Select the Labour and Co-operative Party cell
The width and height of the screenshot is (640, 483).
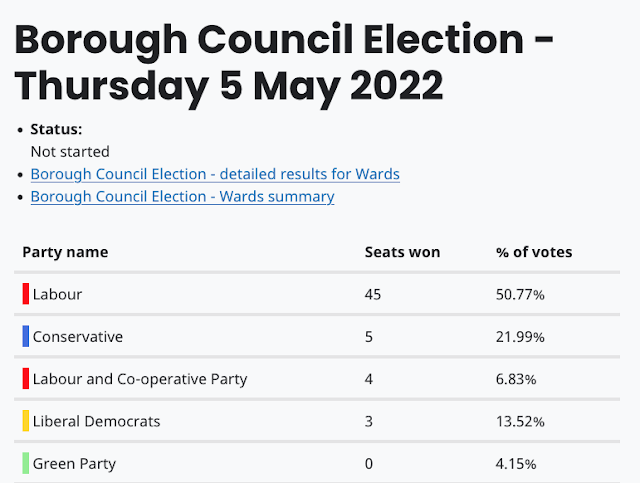tap(140, 379)
